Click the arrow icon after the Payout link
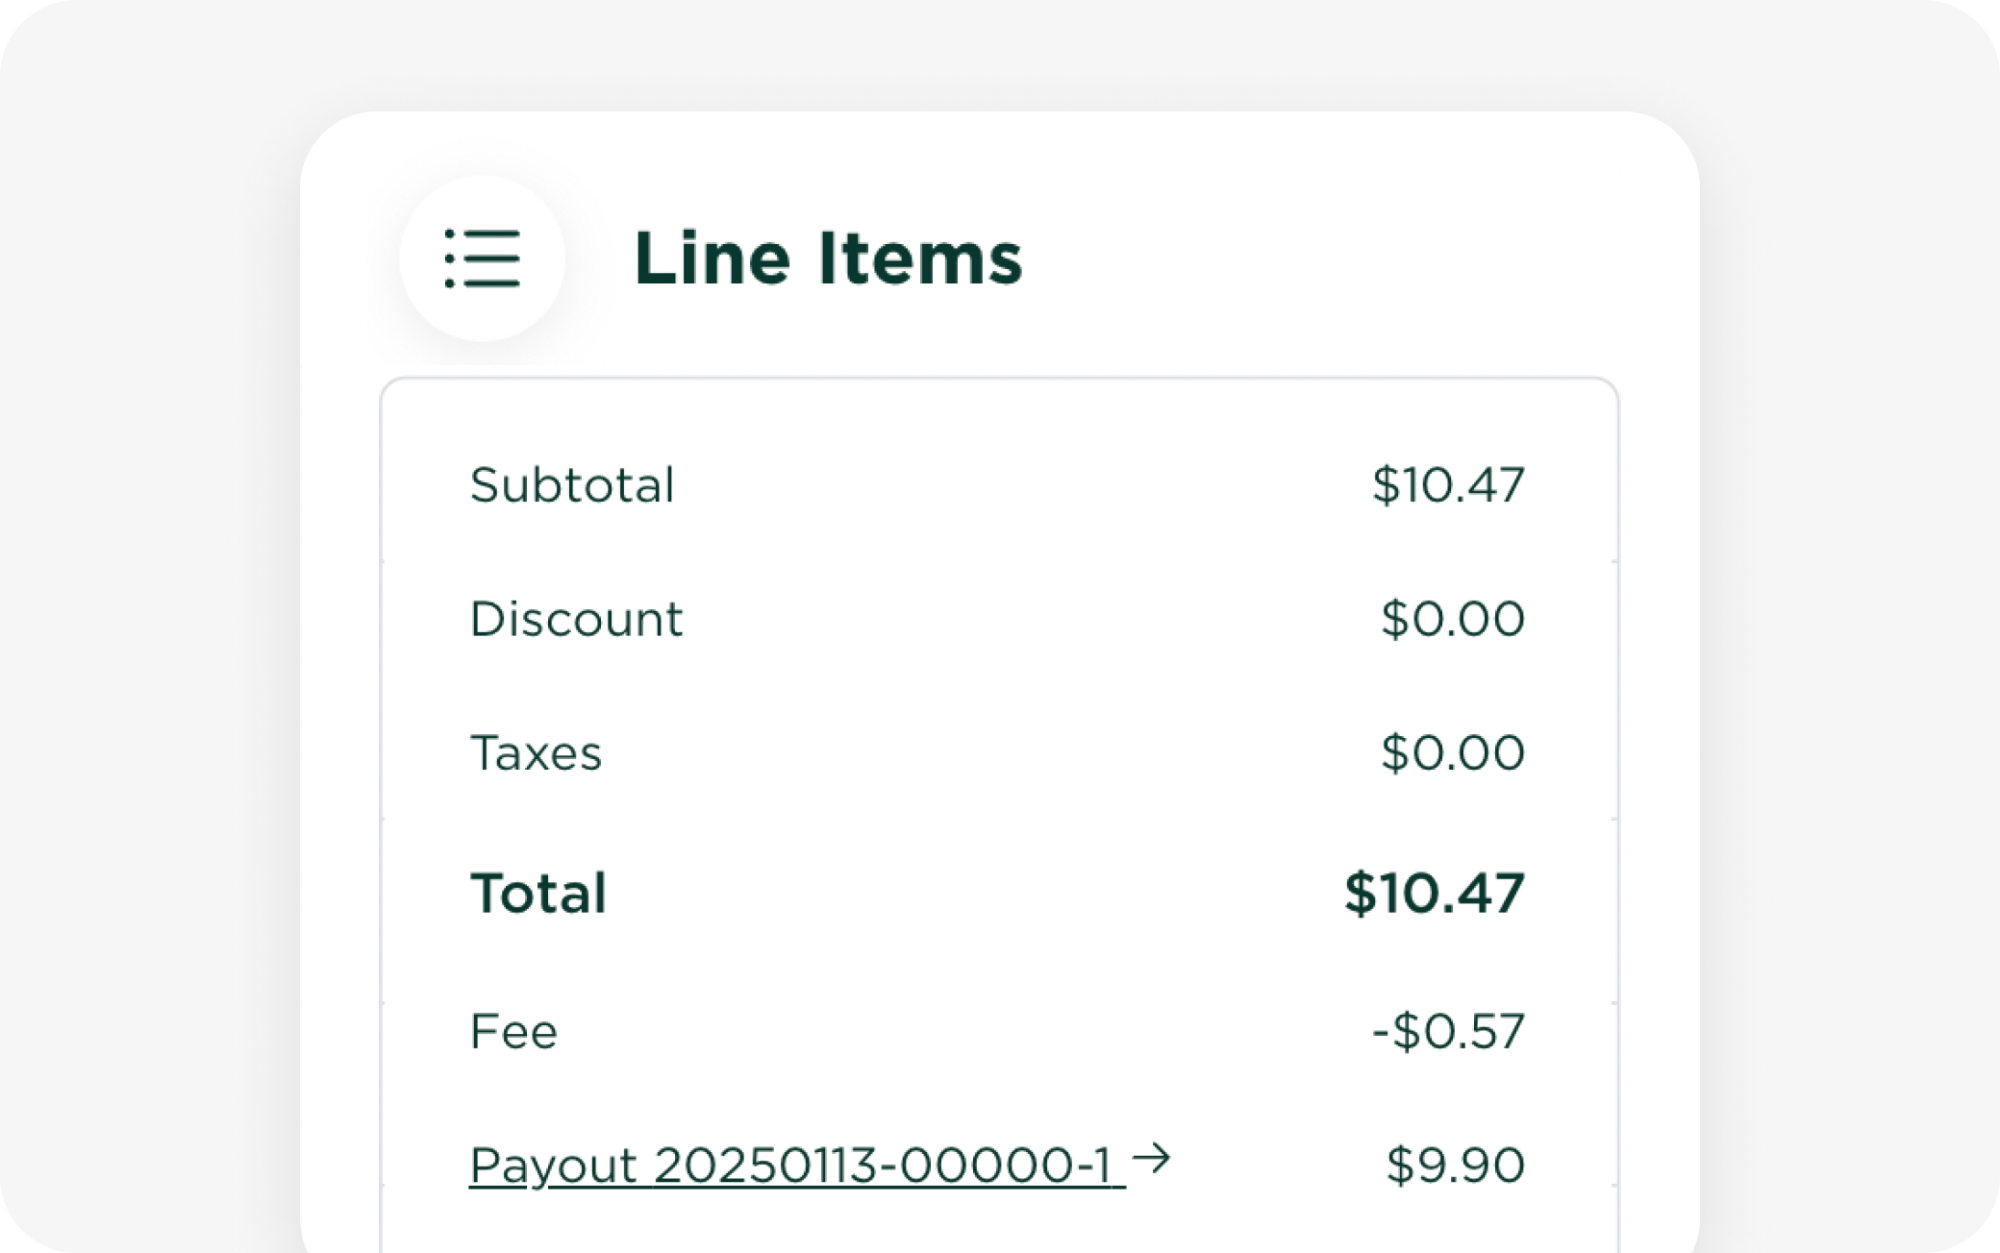Viewport: 2000px width, 1253px height. point(1152,1160)
